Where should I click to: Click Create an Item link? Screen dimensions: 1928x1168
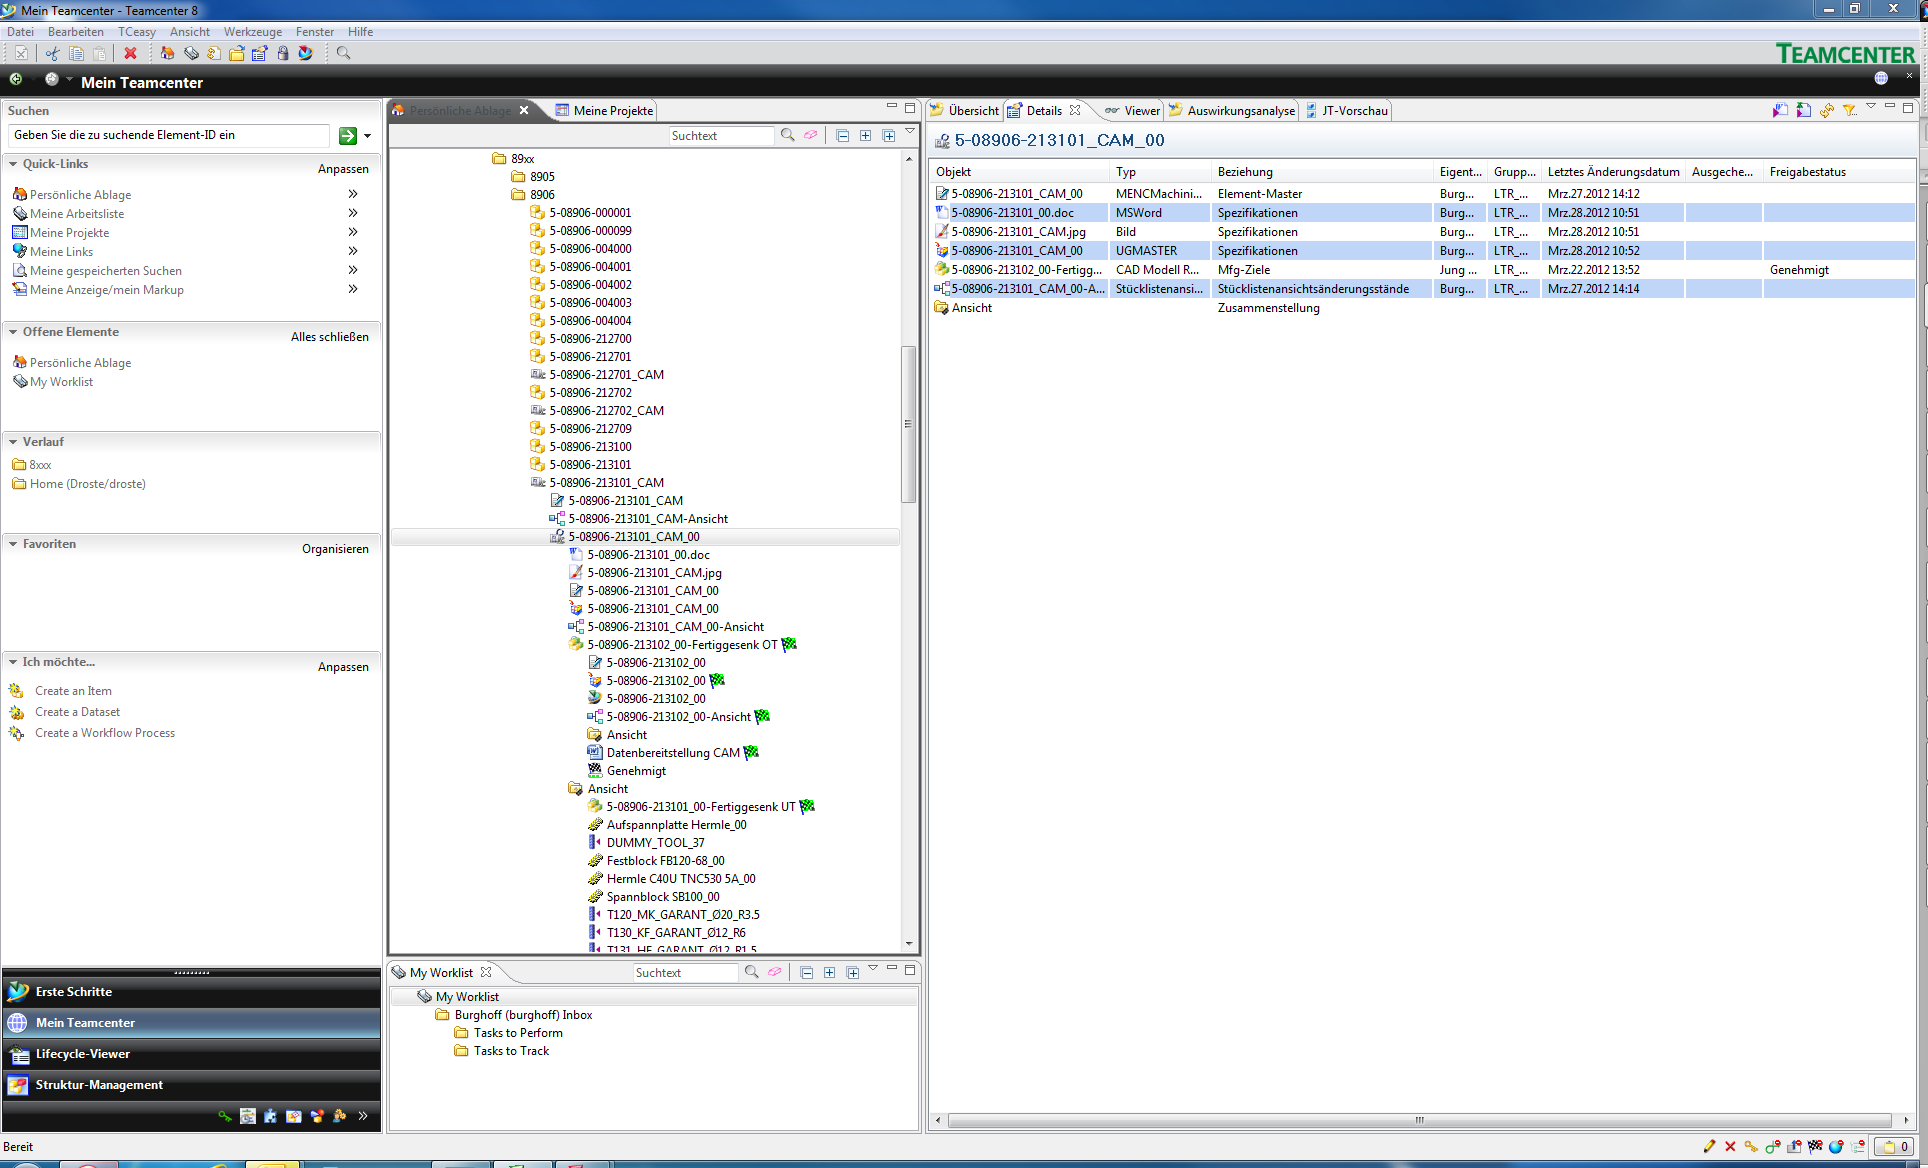click(73, 691)
